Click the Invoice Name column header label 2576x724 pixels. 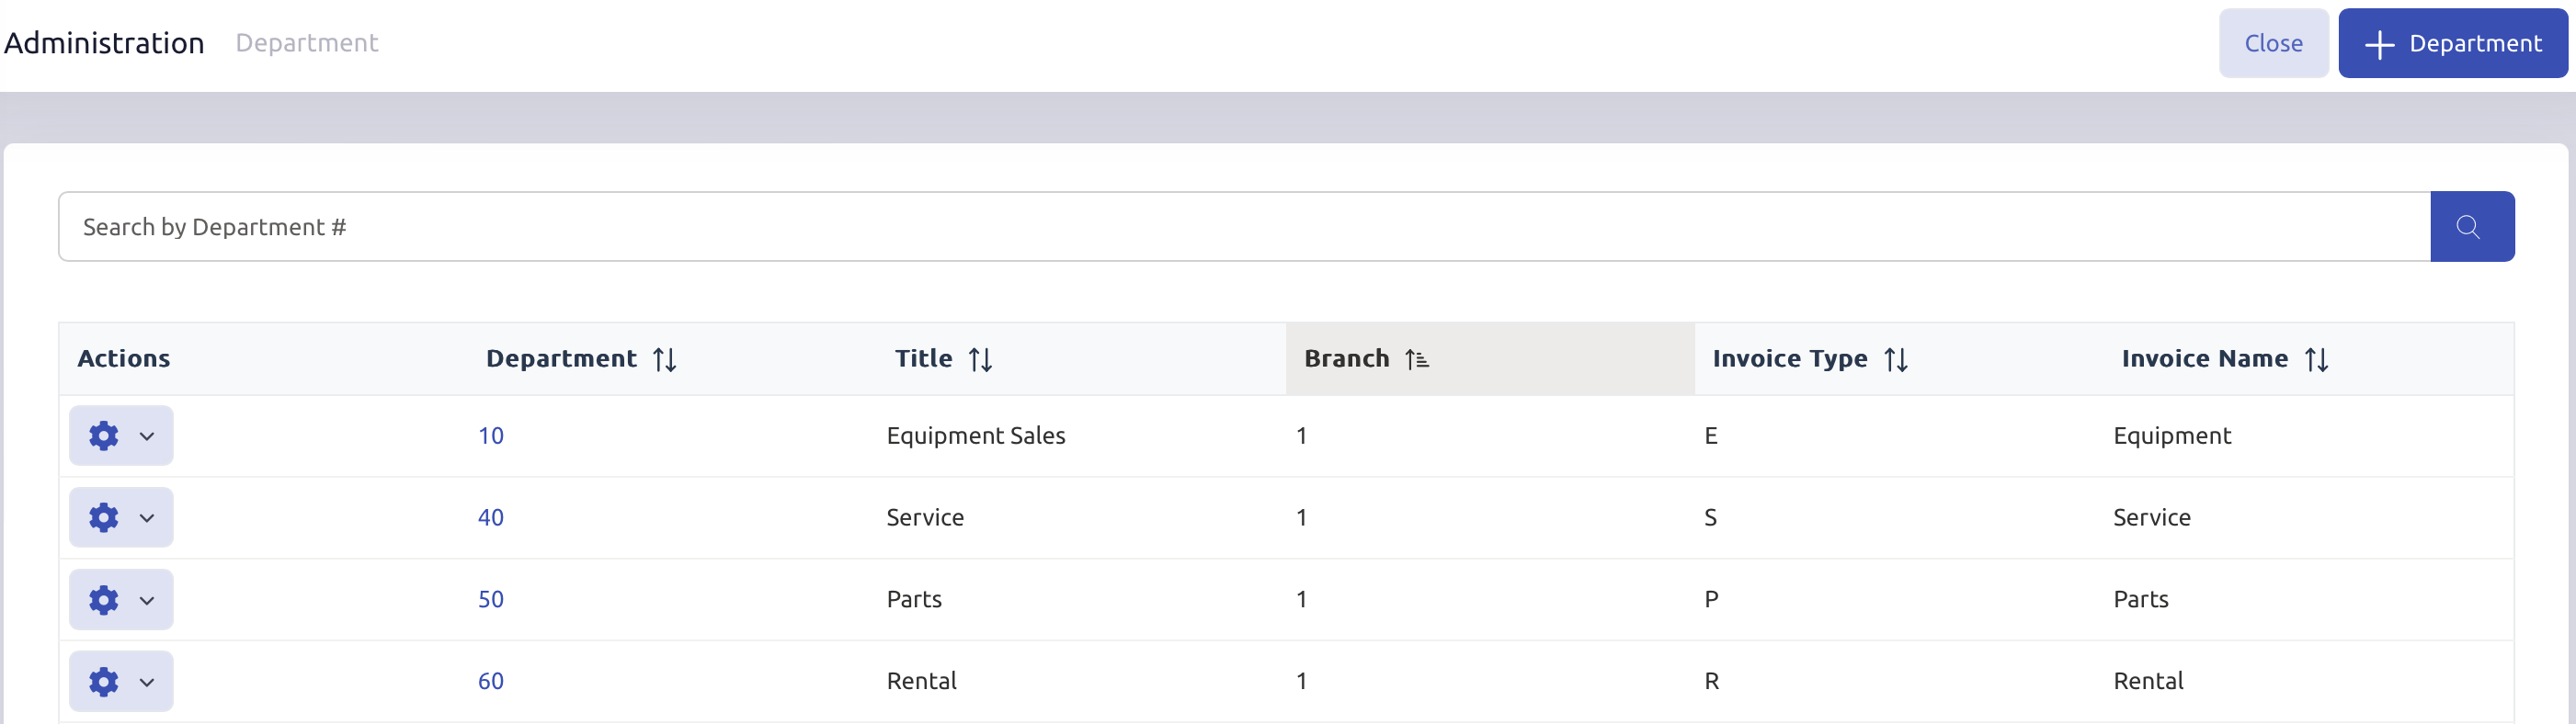2204,359
